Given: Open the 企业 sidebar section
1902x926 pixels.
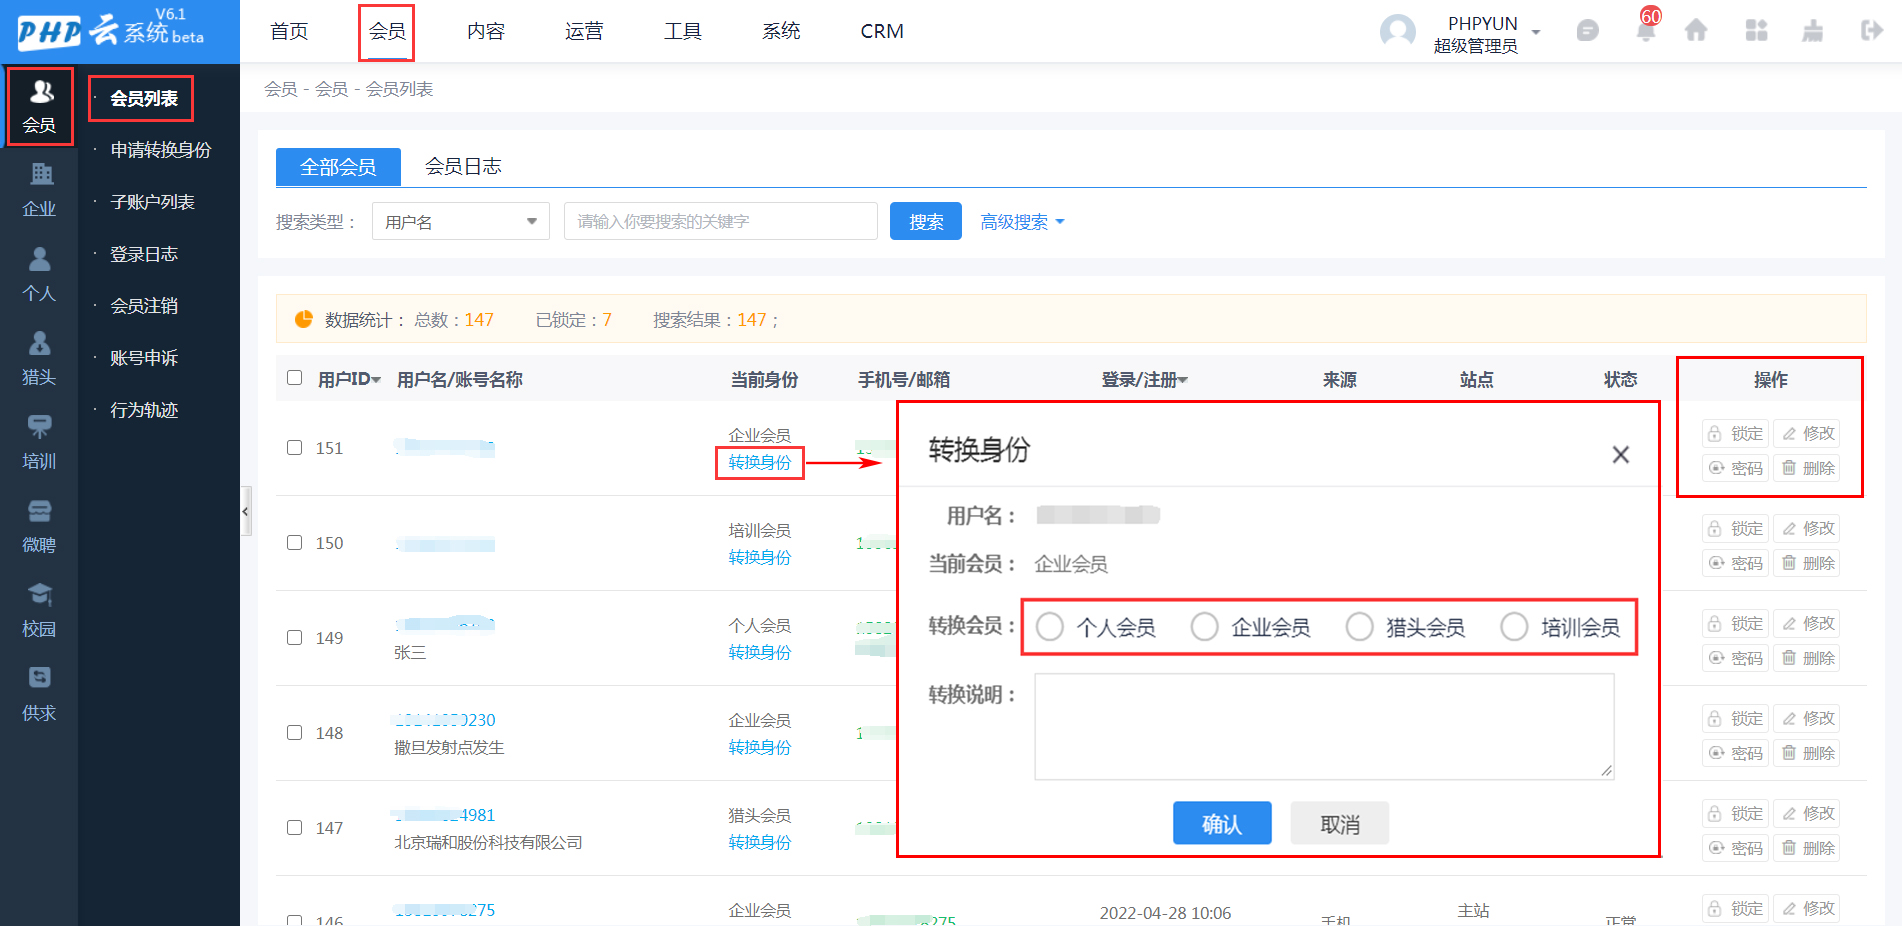Looking at the screenshot, I should (x=39, y=190).
